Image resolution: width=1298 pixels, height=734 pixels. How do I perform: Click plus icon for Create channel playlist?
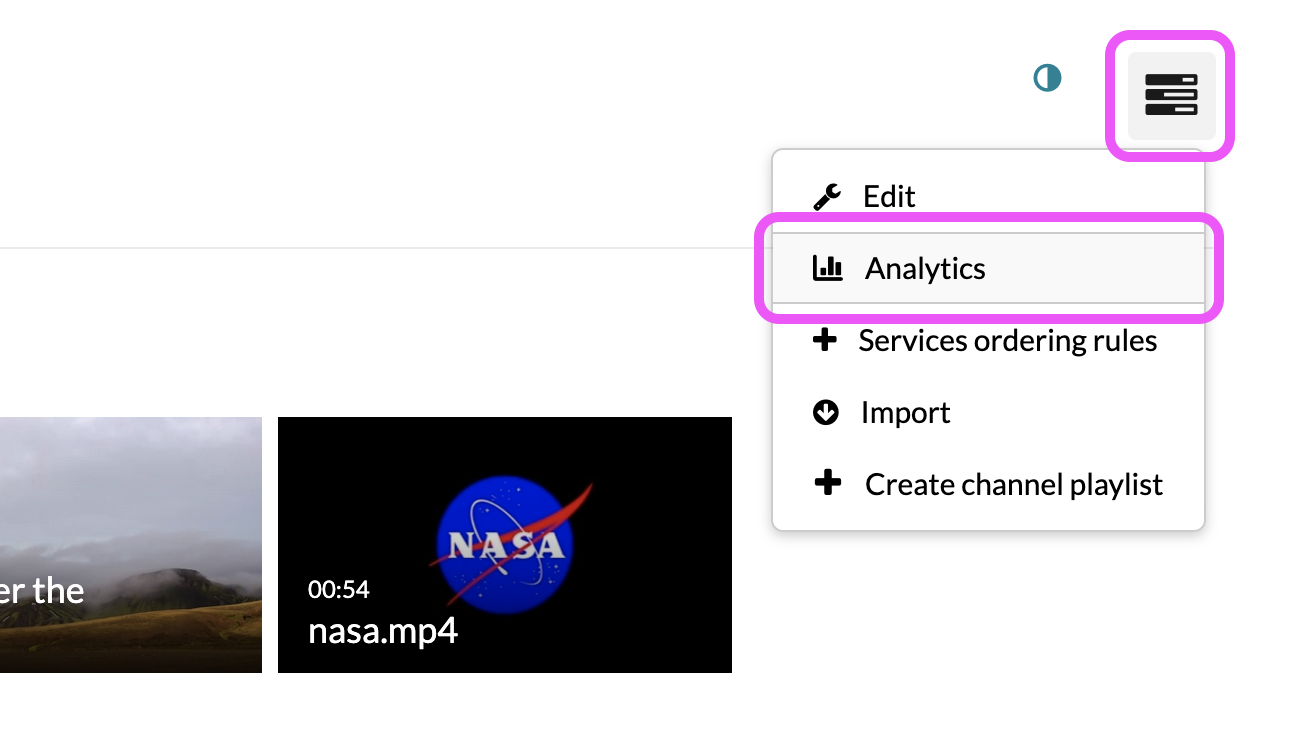tap(827, 484)
